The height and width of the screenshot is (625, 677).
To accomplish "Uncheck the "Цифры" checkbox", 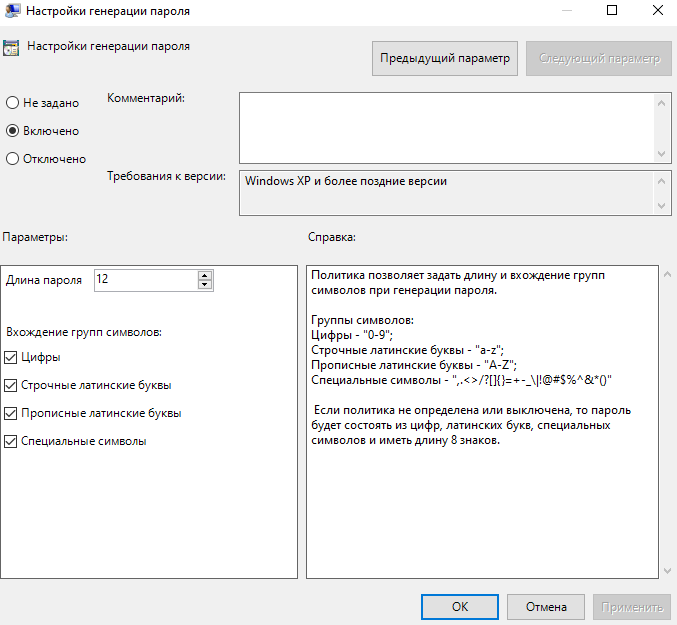I will pos(11,357).
